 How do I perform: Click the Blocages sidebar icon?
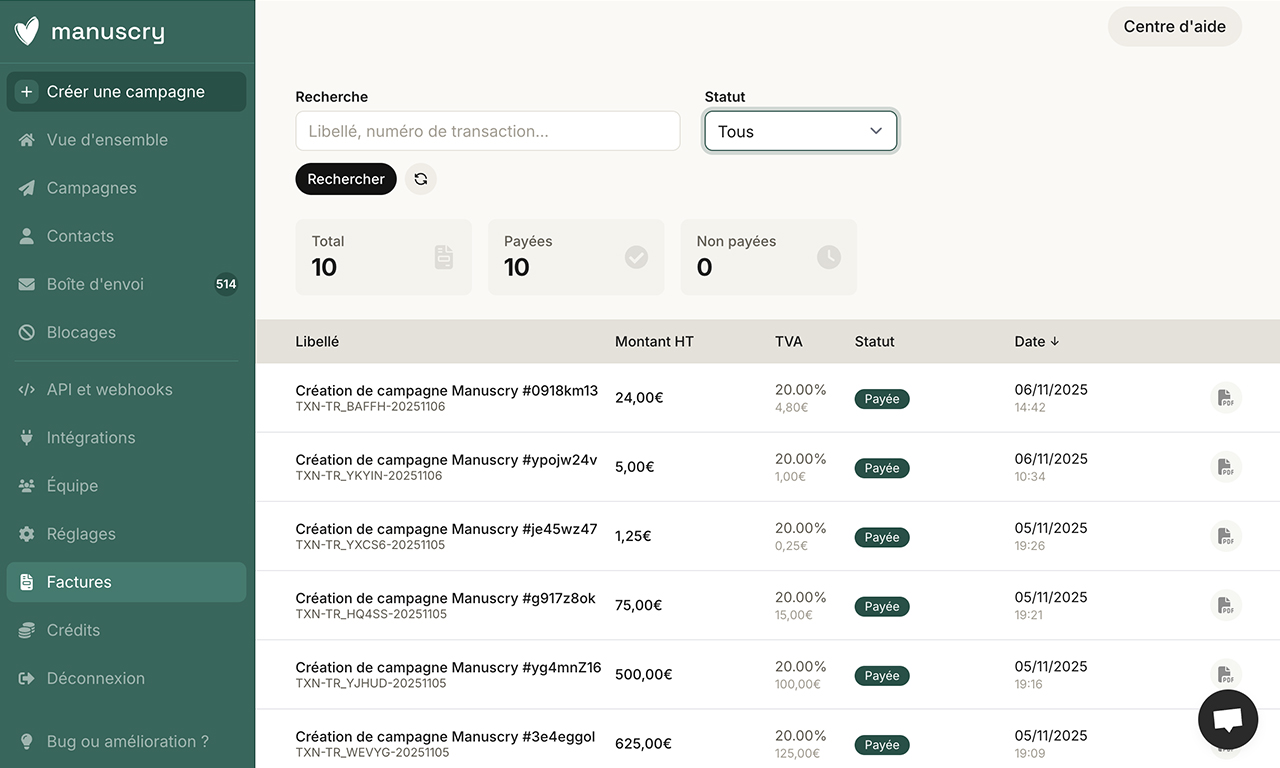tap(26, 332)
